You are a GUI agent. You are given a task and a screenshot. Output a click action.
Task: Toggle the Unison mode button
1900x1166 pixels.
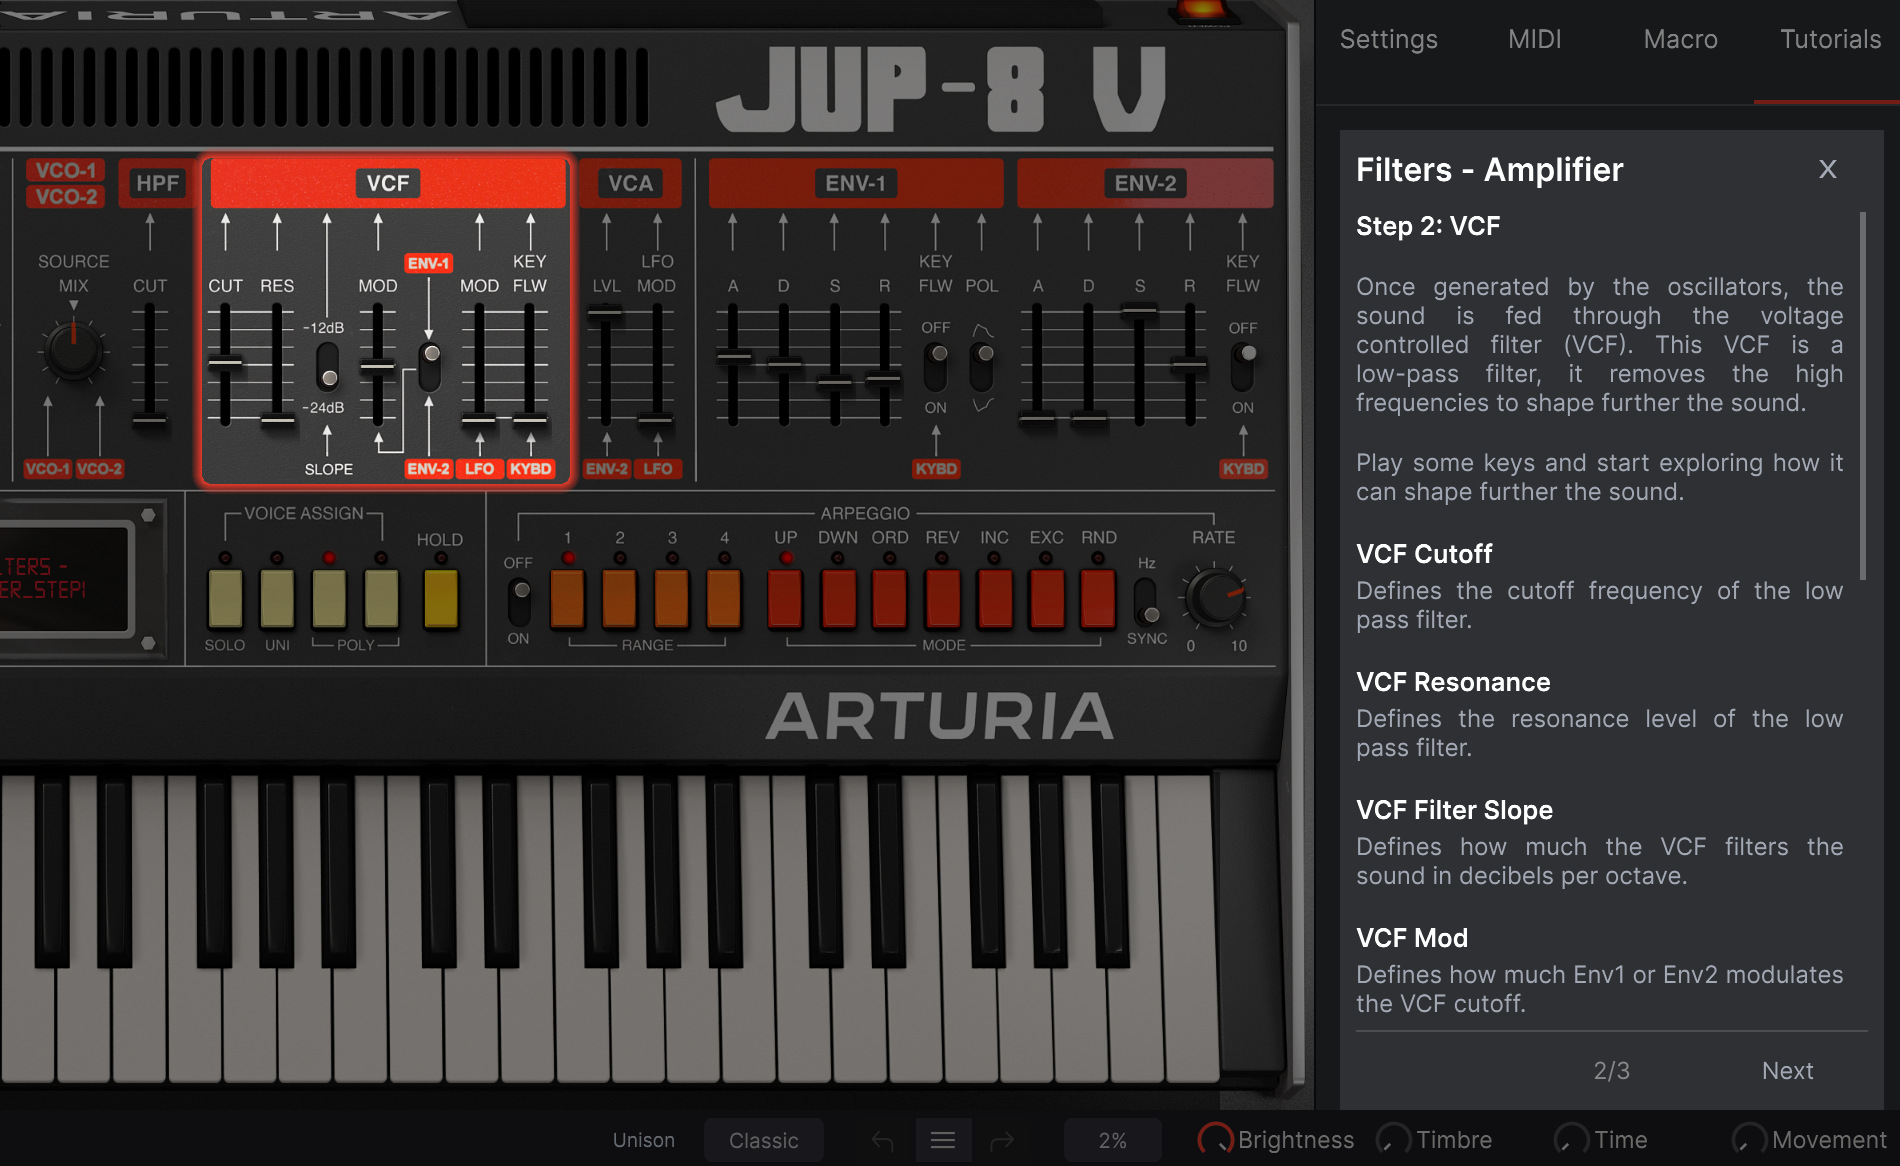[644, 1140]
